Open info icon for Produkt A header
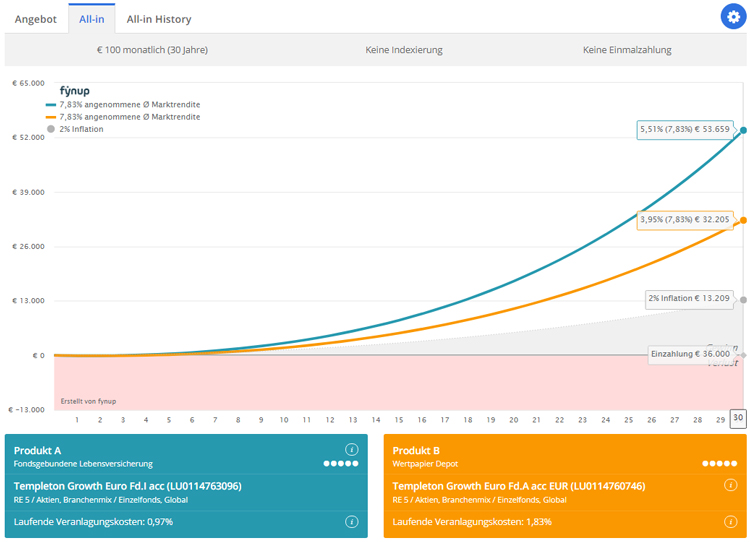The height and width of the screenshot is (542, 750). (352, 450)
